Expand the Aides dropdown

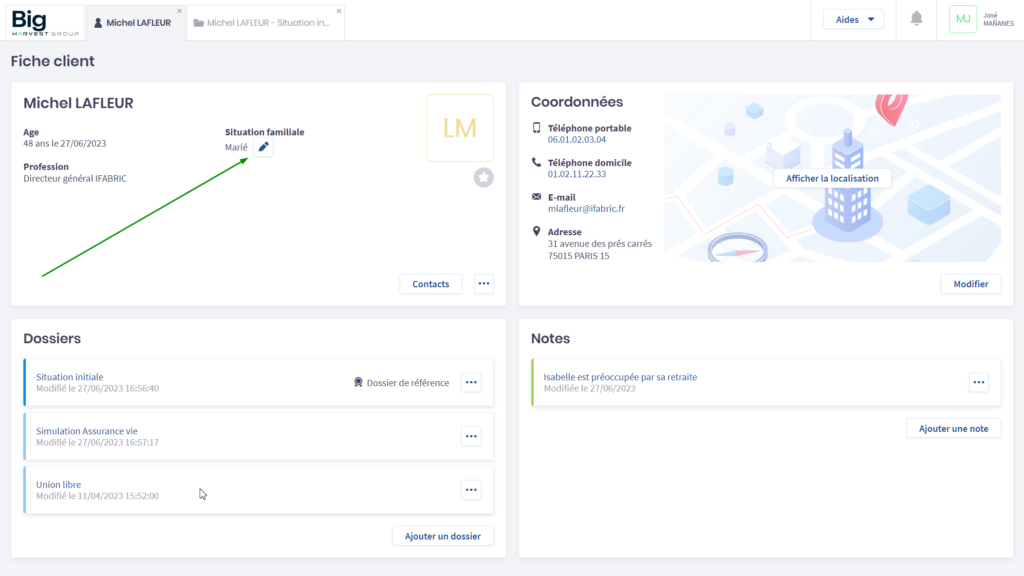tap(853, 19)
